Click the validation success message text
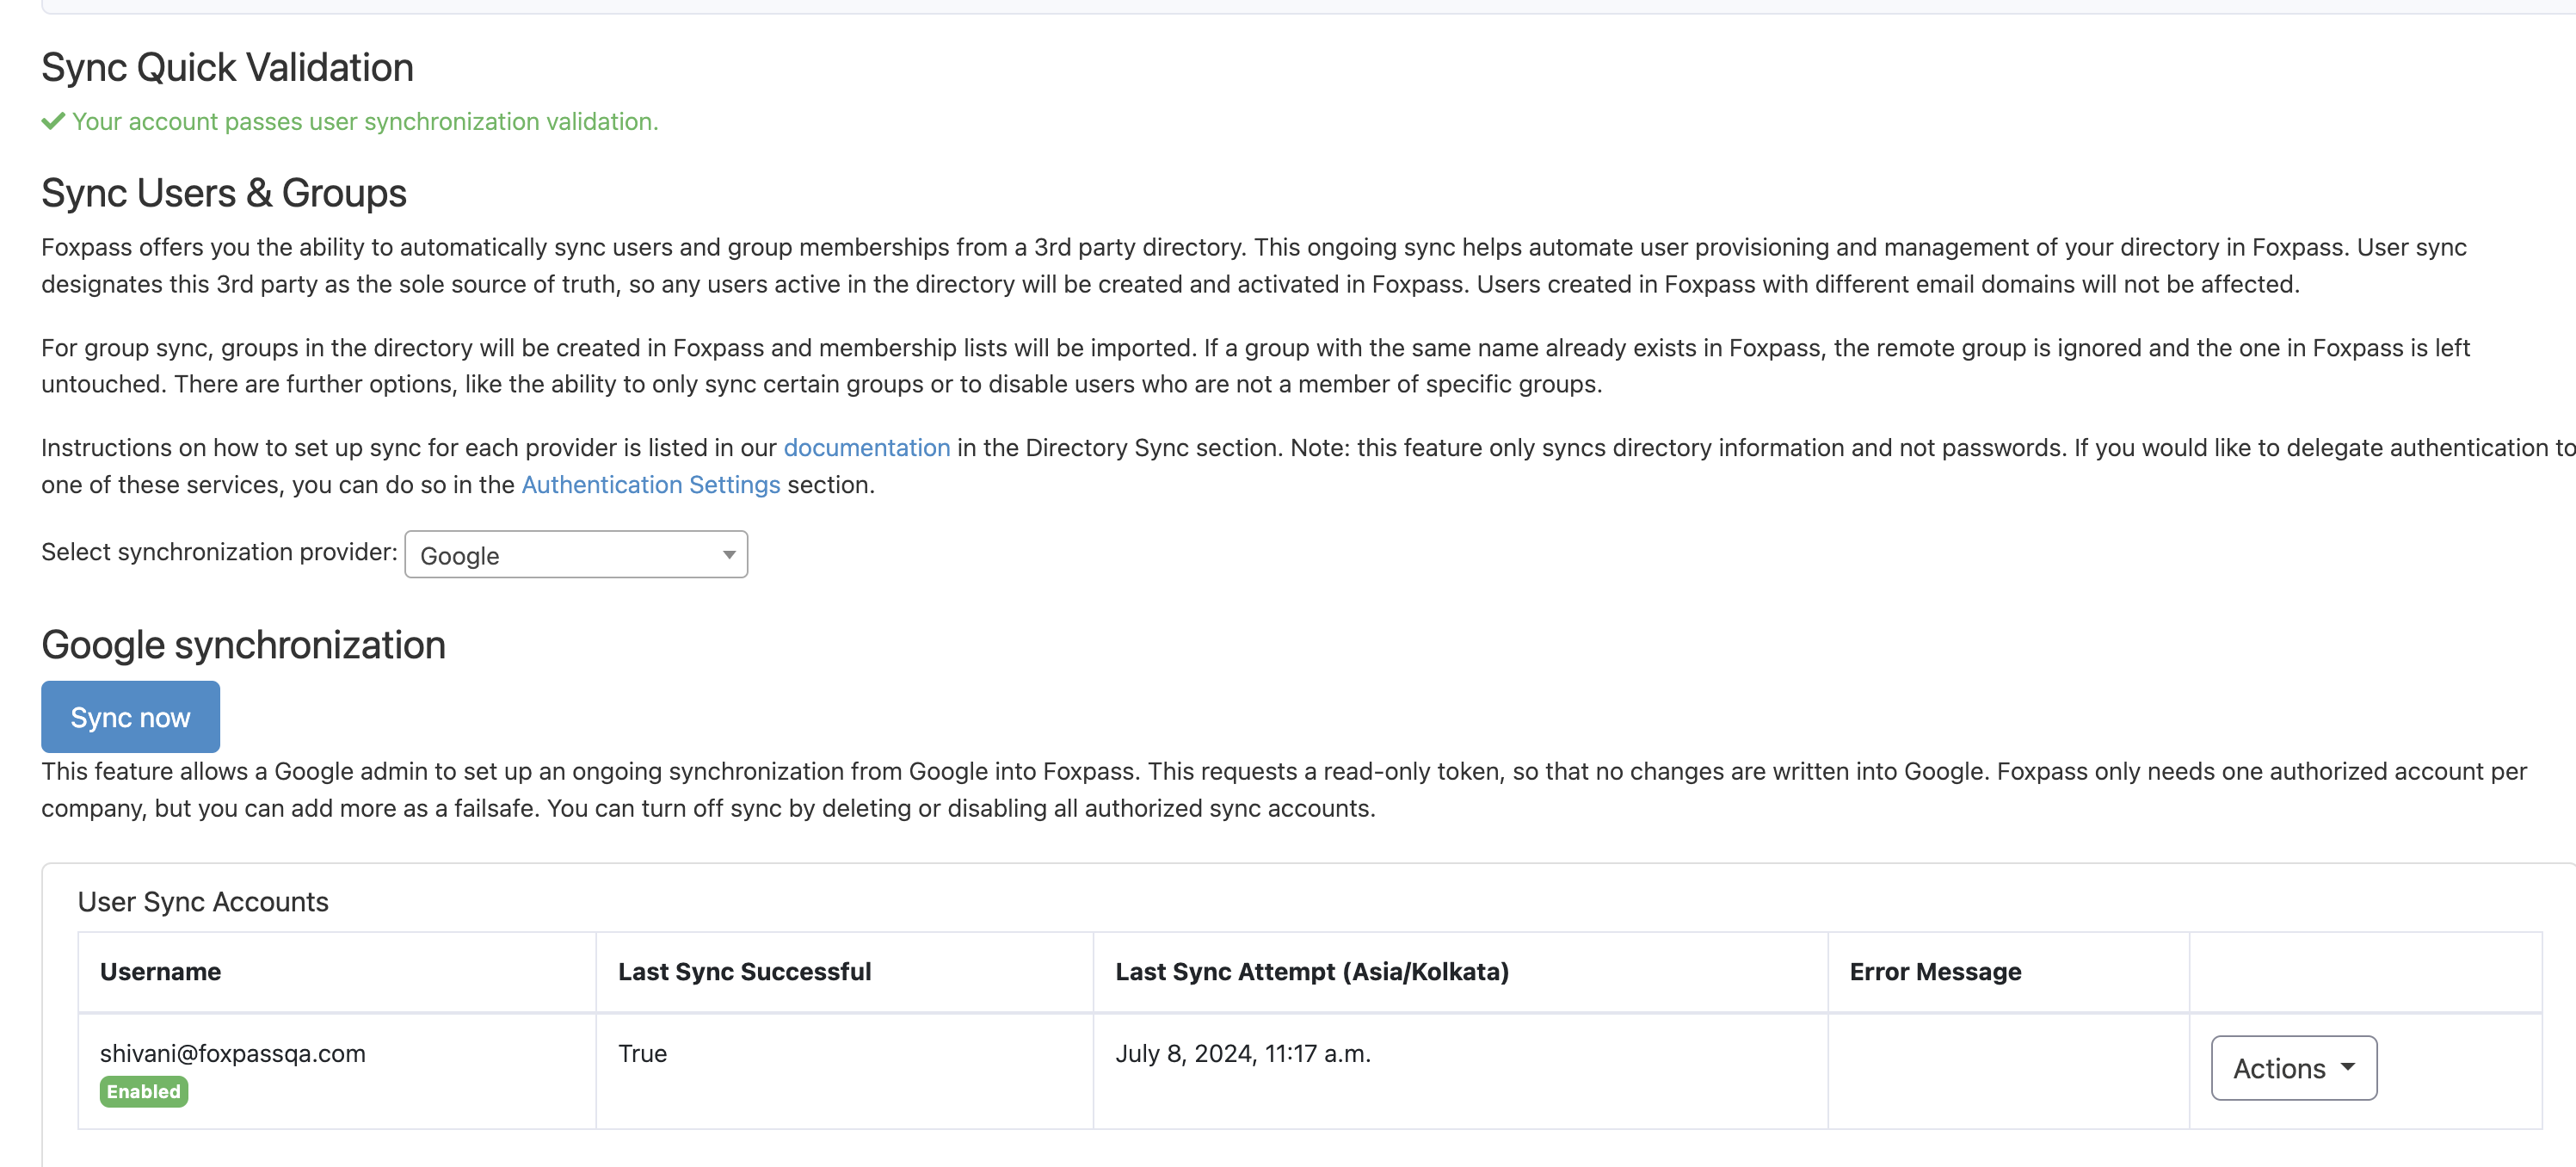The height and width of the screenshot is (1167, 2576). click(365, 121)
